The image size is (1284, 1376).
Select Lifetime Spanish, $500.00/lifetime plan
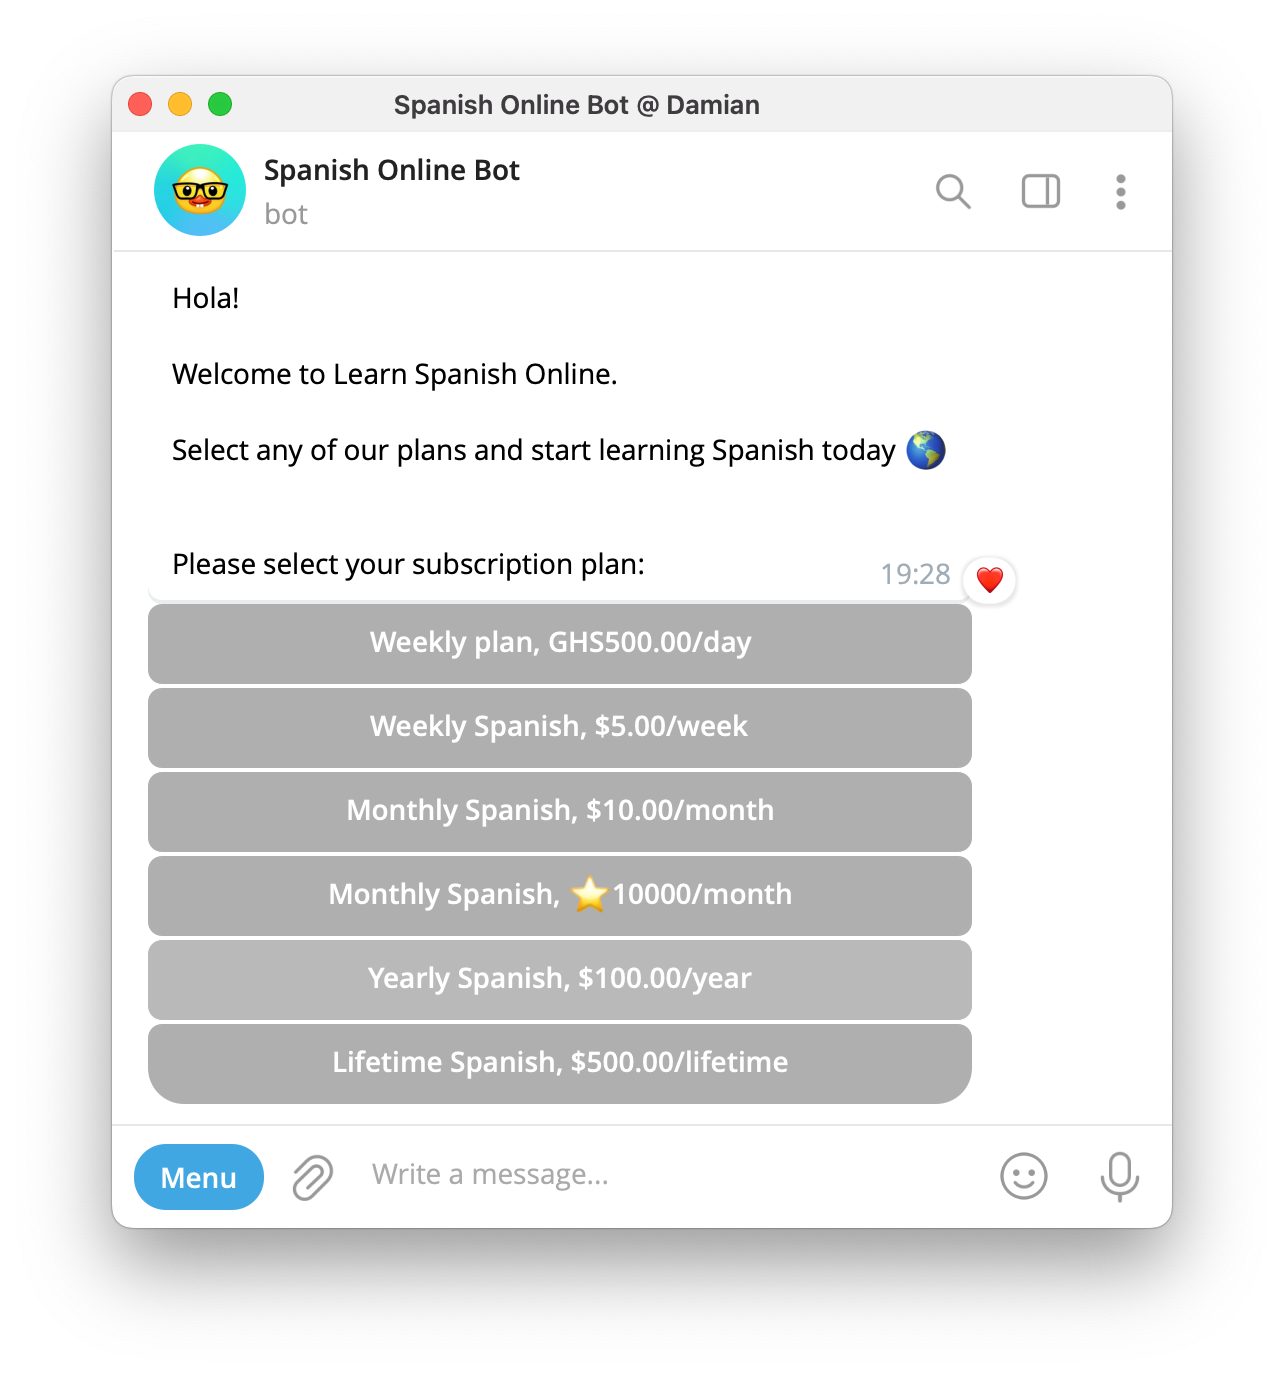(x=560, y=1064)
